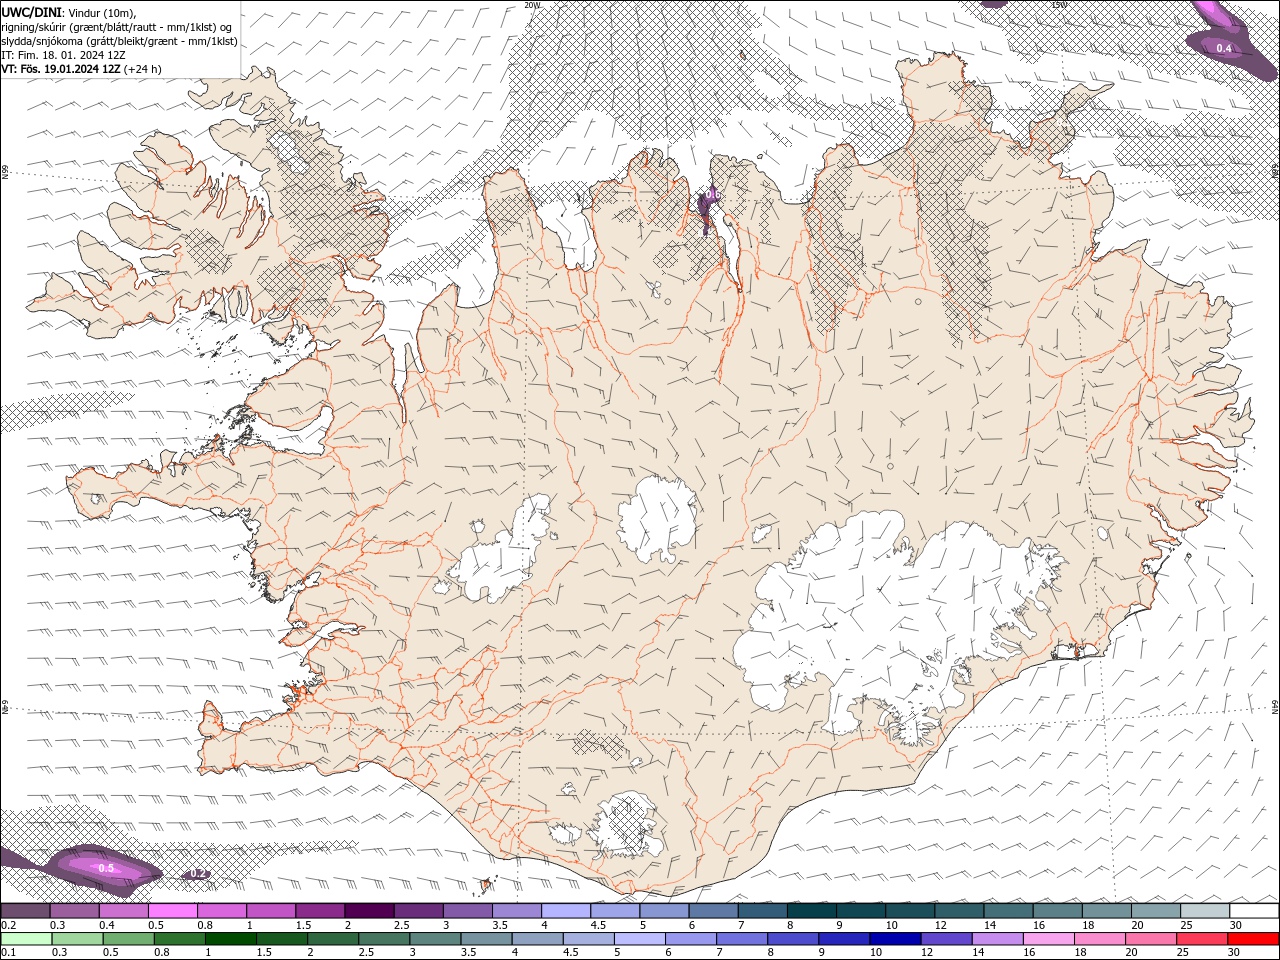Click the 'slydda/snjókoma' legend description line
Screen dimensions: 1280x960
click(x=119, y=41)
